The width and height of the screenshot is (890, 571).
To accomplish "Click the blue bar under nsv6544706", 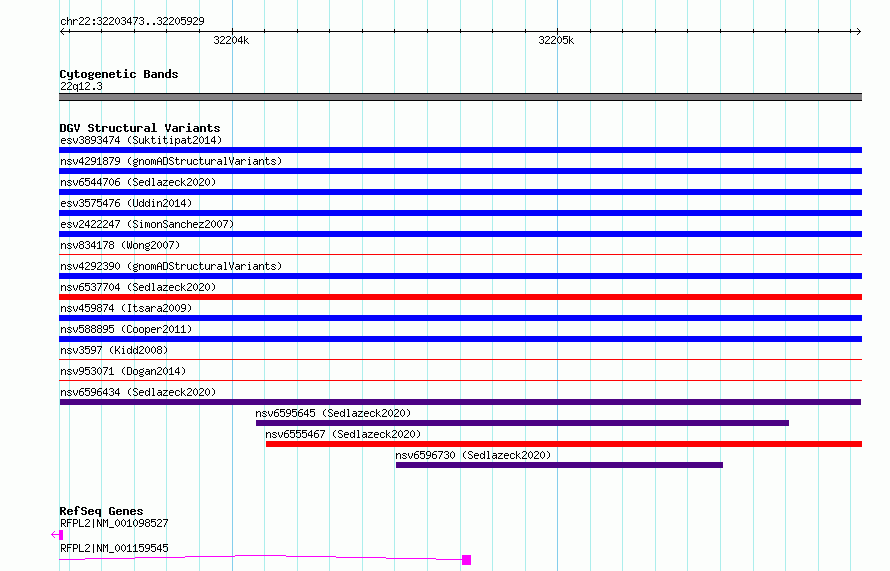I will (x=460, y=192).
